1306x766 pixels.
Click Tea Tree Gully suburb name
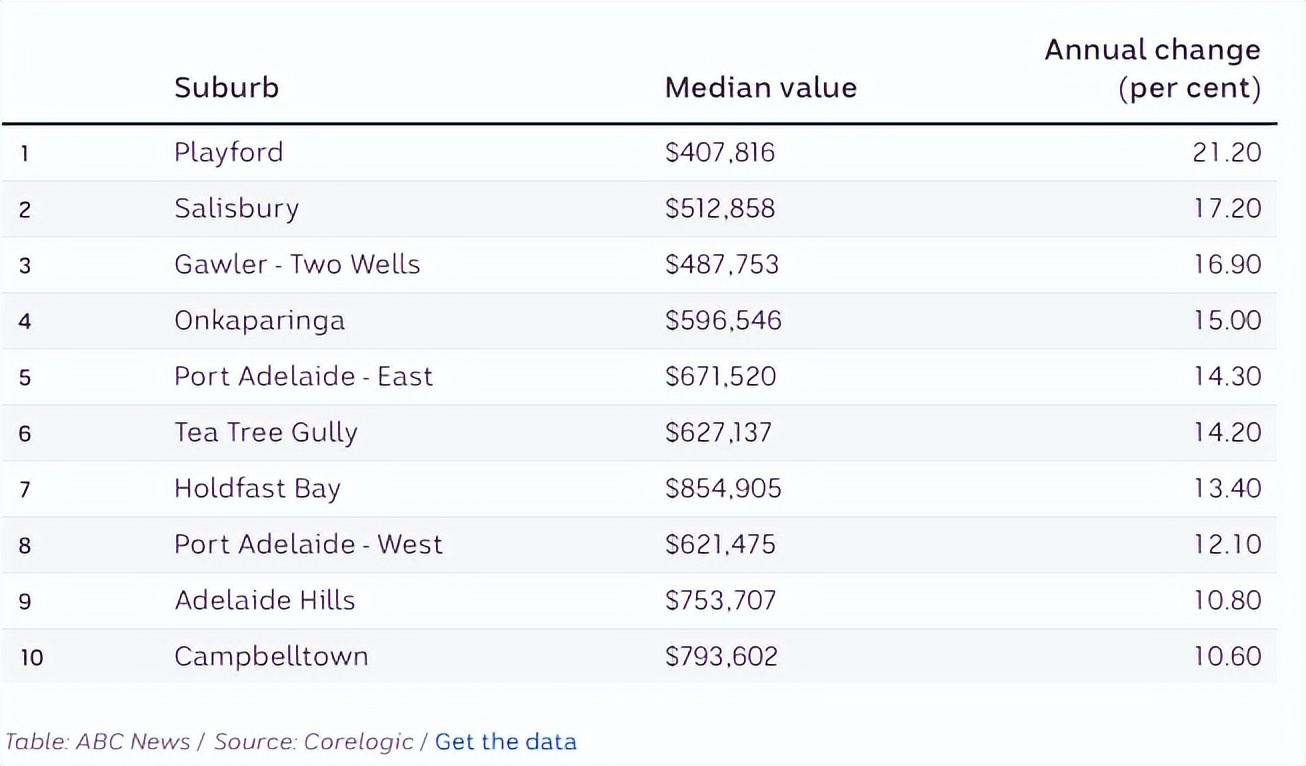(265, 432)
